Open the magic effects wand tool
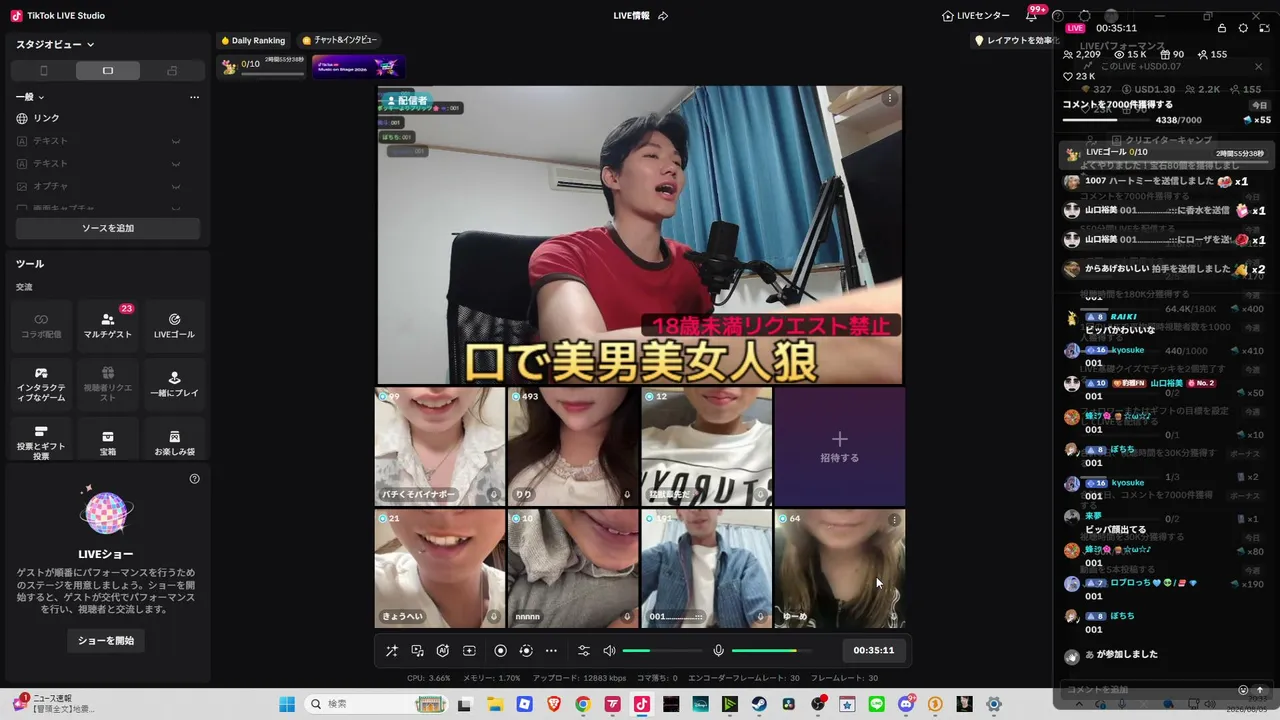The width and height of the screenshot is (1280, 720). tap(392, 651)
